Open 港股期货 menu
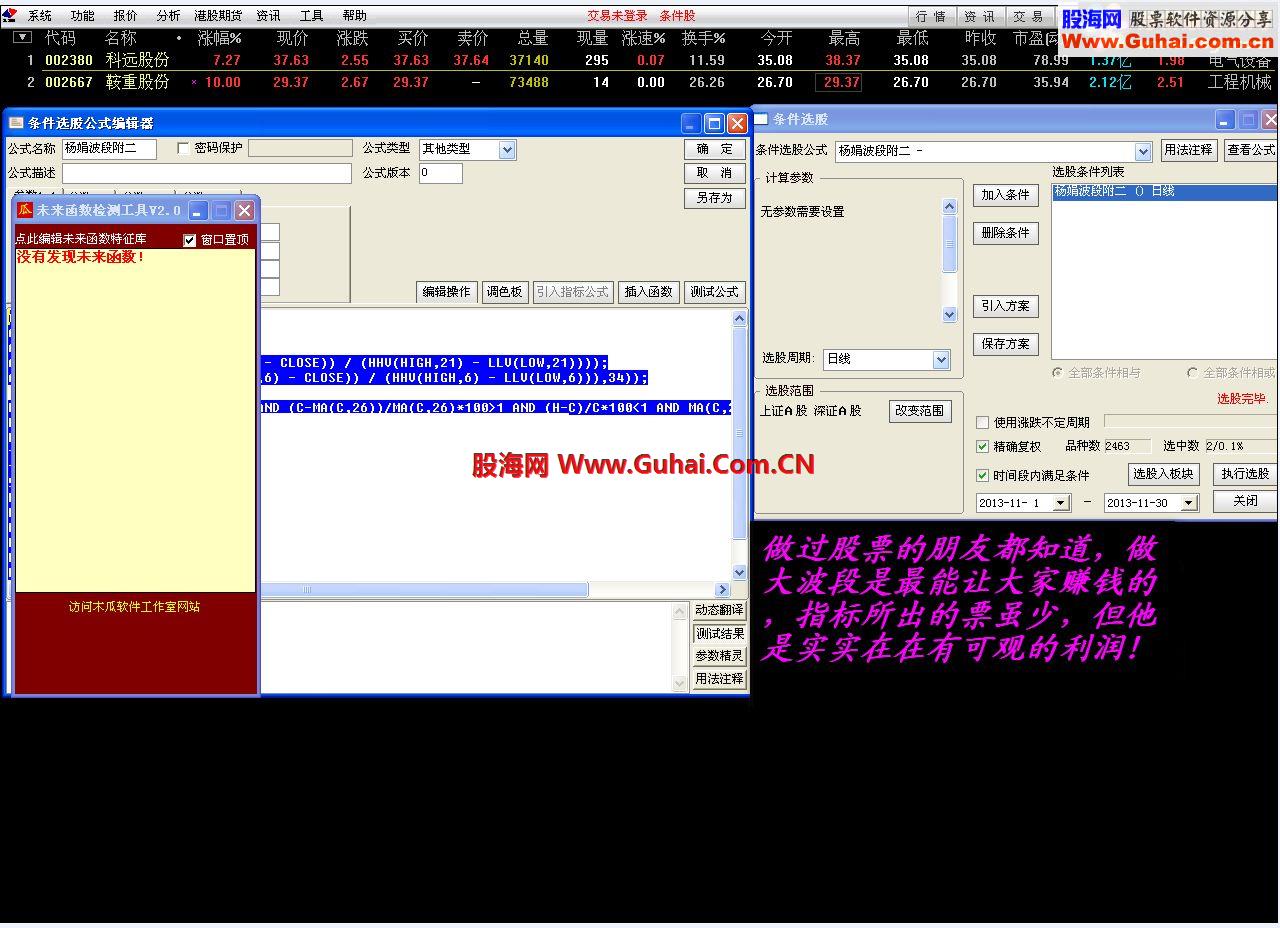Screen dimensions: 1280x928 [x=218, y=16]
